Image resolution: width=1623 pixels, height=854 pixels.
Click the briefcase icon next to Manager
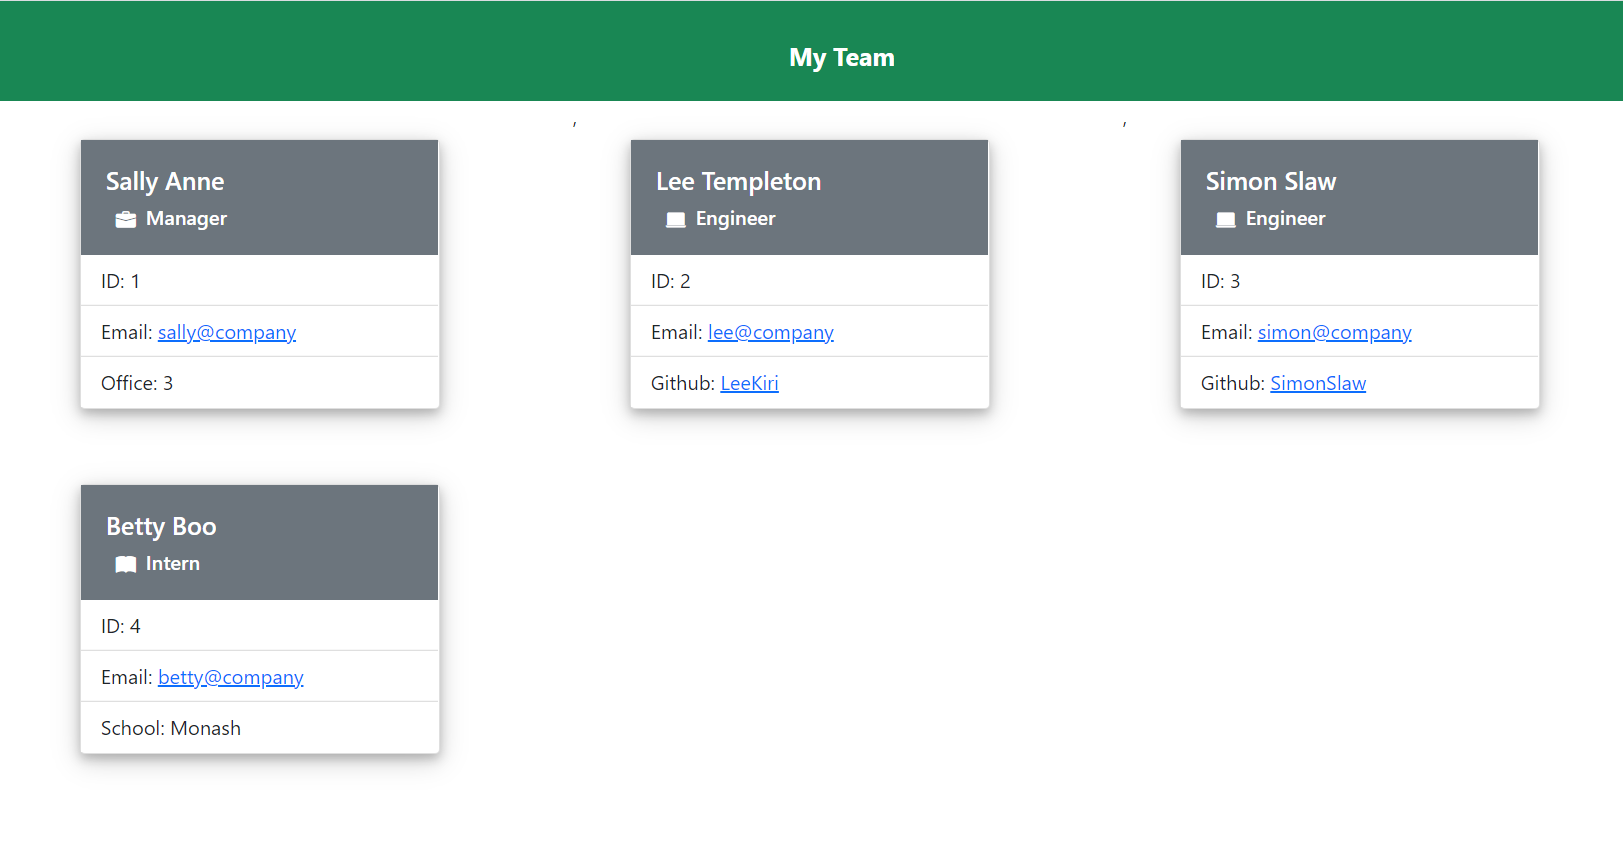(124, 219)
